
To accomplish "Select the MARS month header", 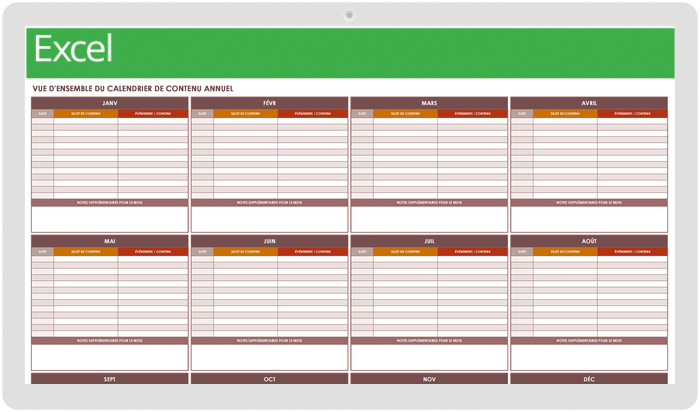I will pyautogui.click(x=429, y=103).
